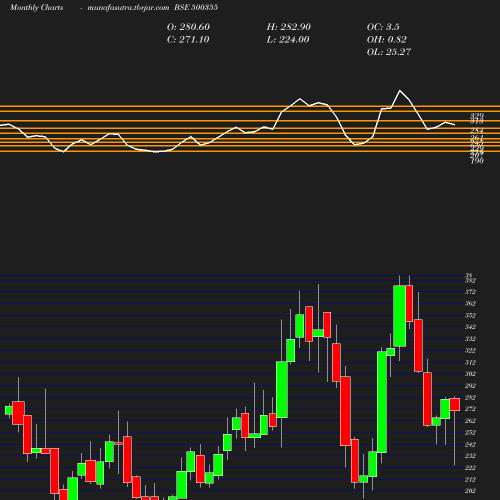Click the 'OC: 3.5' reading

383,27
